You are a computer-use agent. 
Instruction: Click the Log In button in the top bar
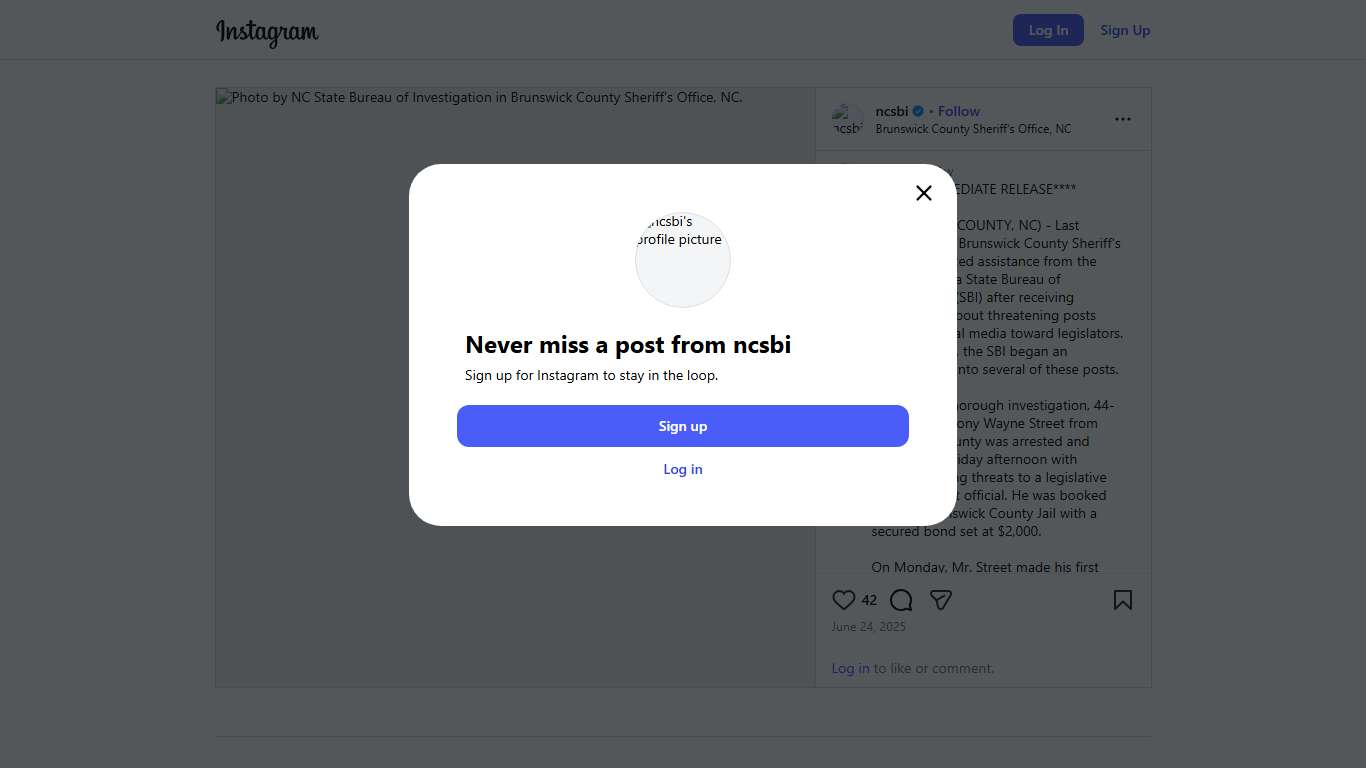[x=1048, y=30]
